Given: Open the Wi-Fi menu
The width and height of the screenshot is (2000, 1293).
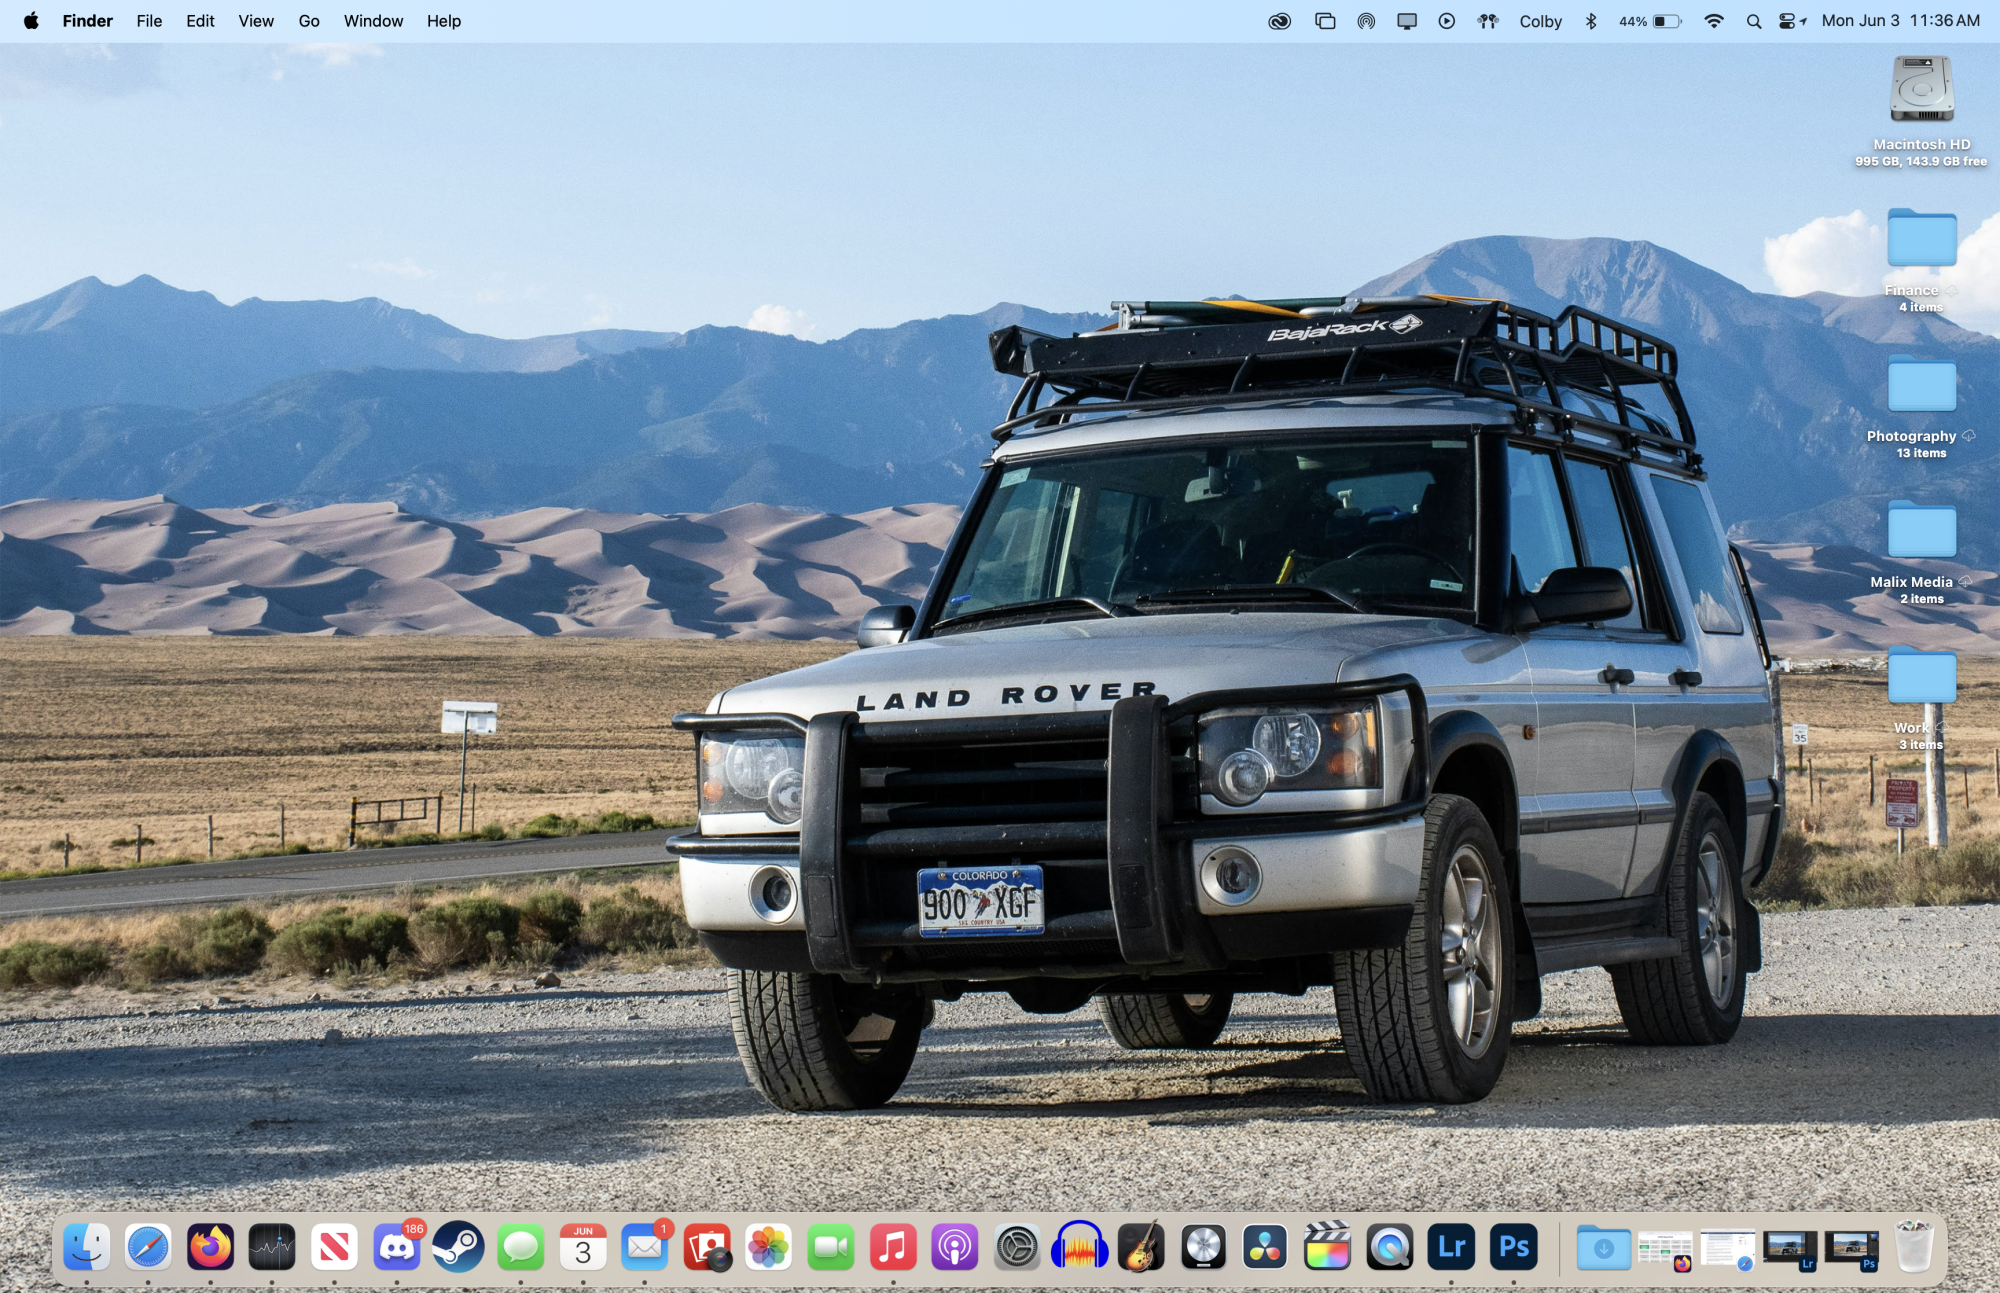Looking at the screenshot, I should pyautogui.click(x=1714, y=21).
